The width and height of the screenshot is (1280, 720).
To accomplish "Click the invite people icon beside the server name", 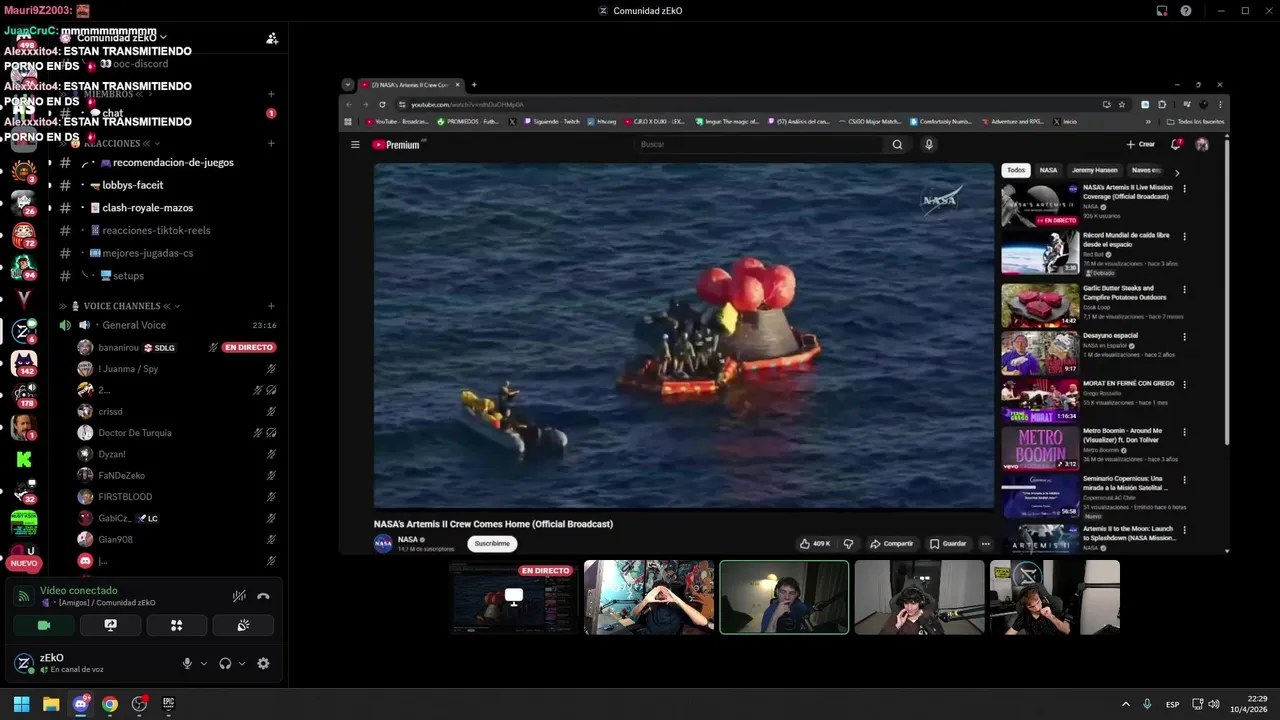I will point(272,39).
